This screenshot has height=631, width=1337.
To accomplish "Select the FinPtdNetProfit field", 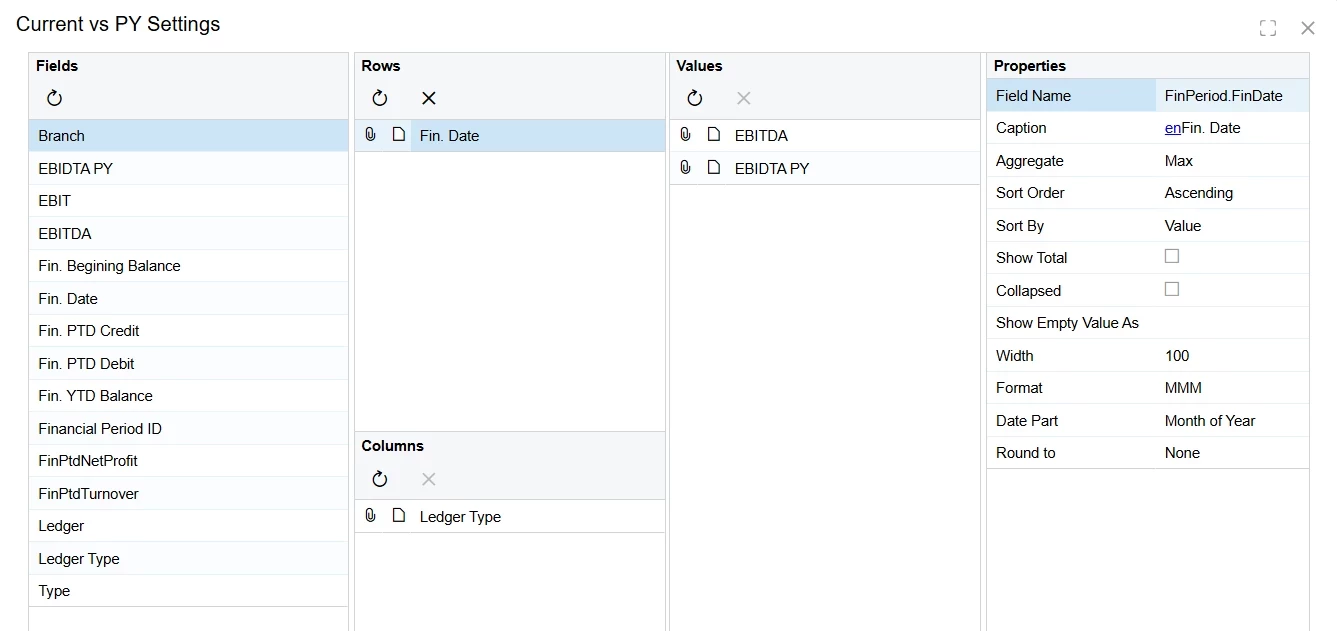I will pos(188,461).
